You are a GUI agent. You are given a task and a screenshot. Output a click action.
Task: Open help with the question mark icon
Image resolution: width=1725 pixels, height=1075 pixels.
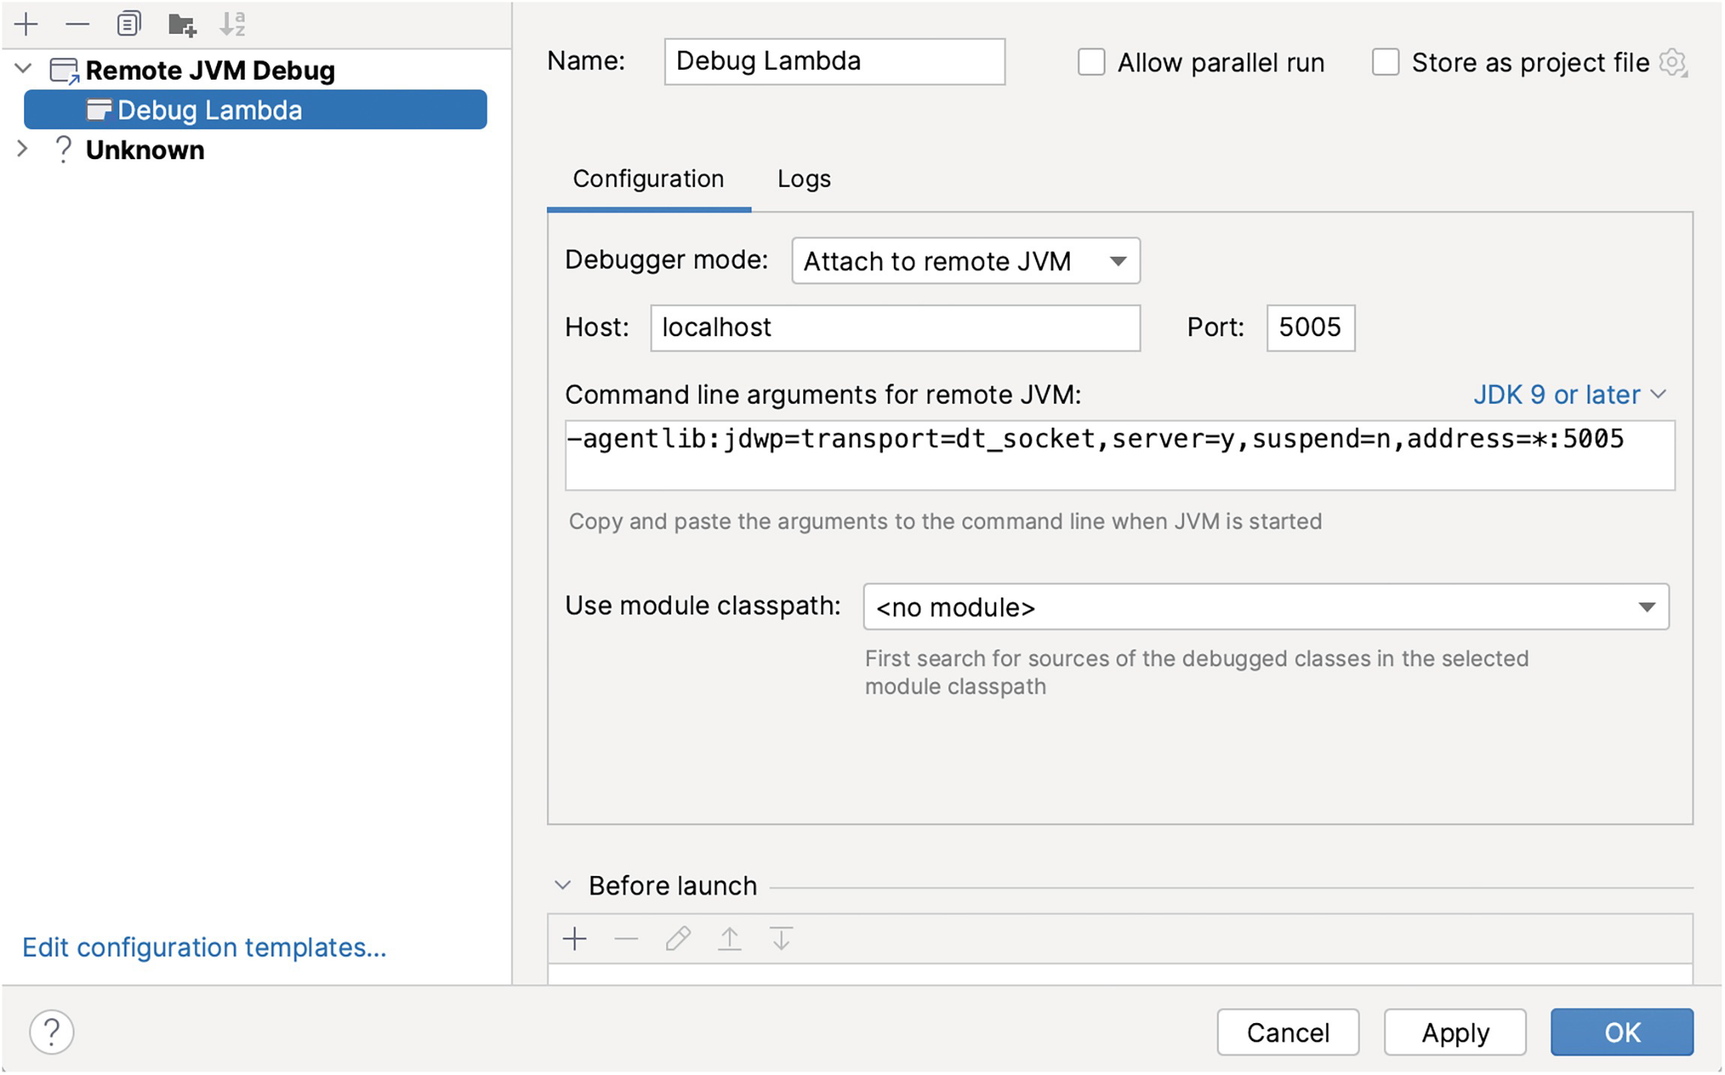52,1031
